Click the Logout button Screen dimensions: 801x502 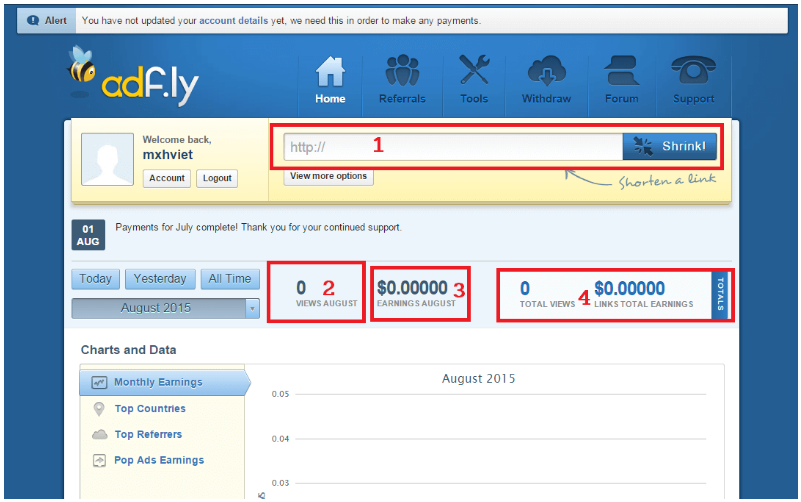tap(217, 178)
